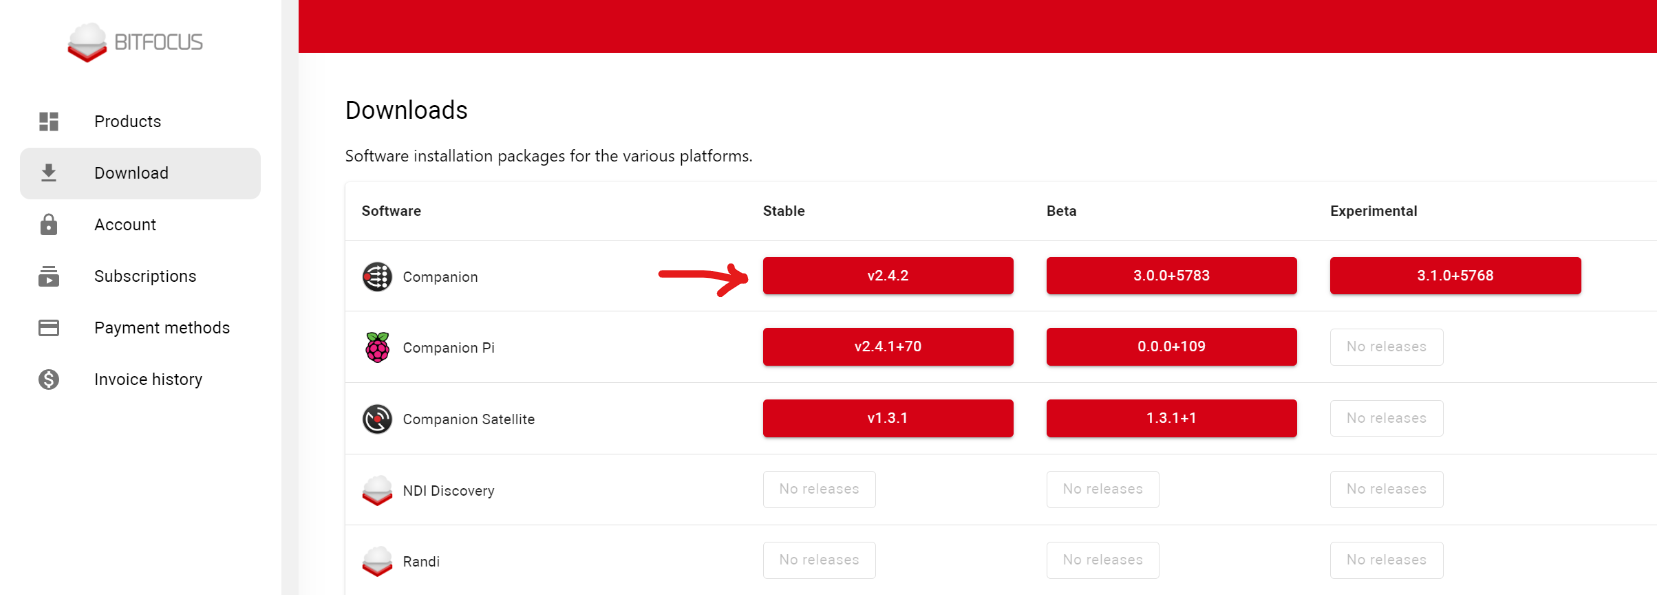This screenshot has height=595, width=1657.
Task: Go to the Account page
Action: [140, 224]
